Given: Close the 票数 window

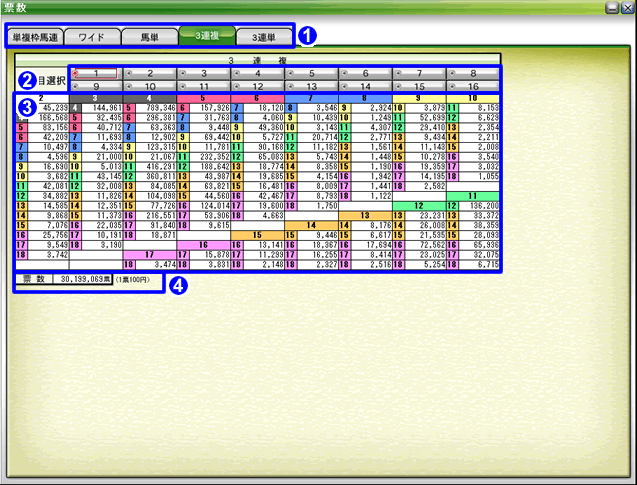Looking at the screenshot, I should tap(627, 8).
